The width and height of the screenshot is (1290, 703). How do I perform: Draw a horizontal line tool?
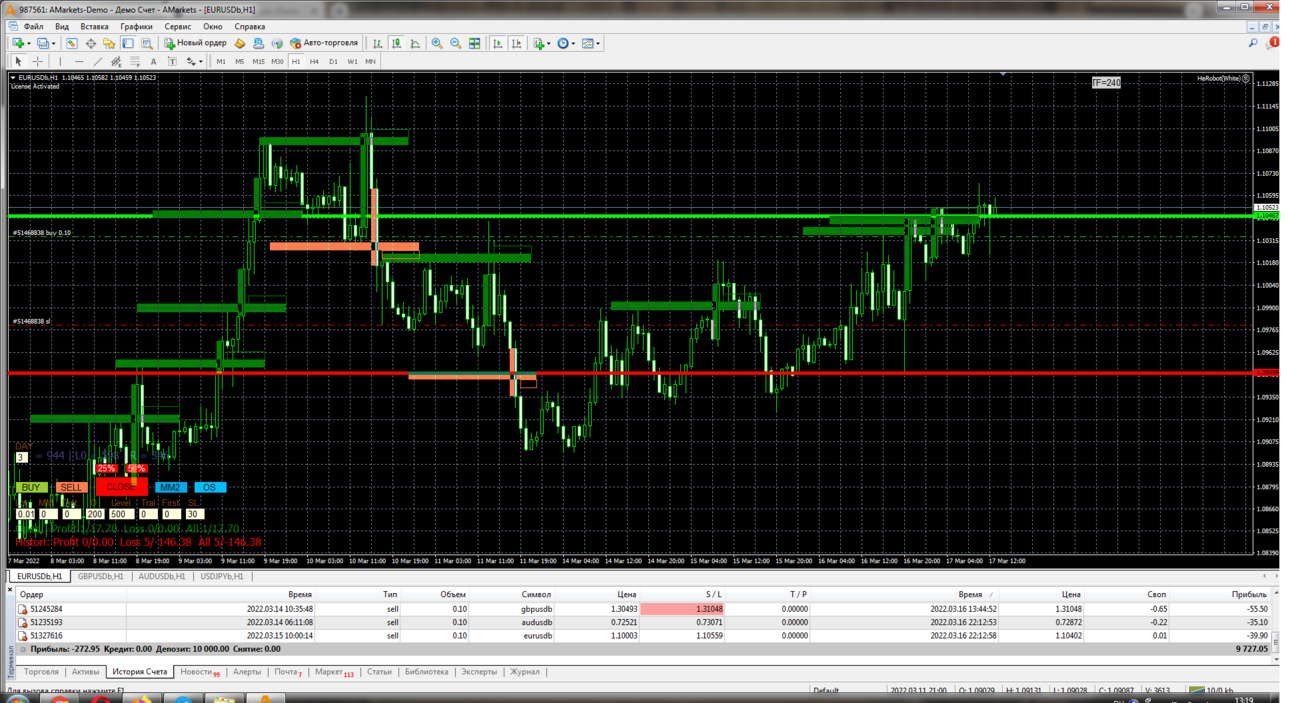tap(79, 62)
